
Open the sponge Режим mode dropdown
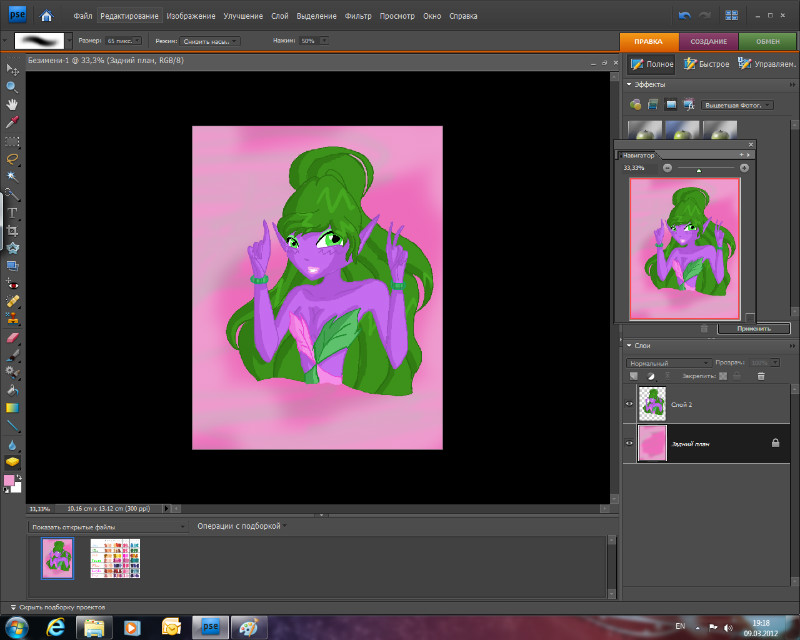coord(210,41)
